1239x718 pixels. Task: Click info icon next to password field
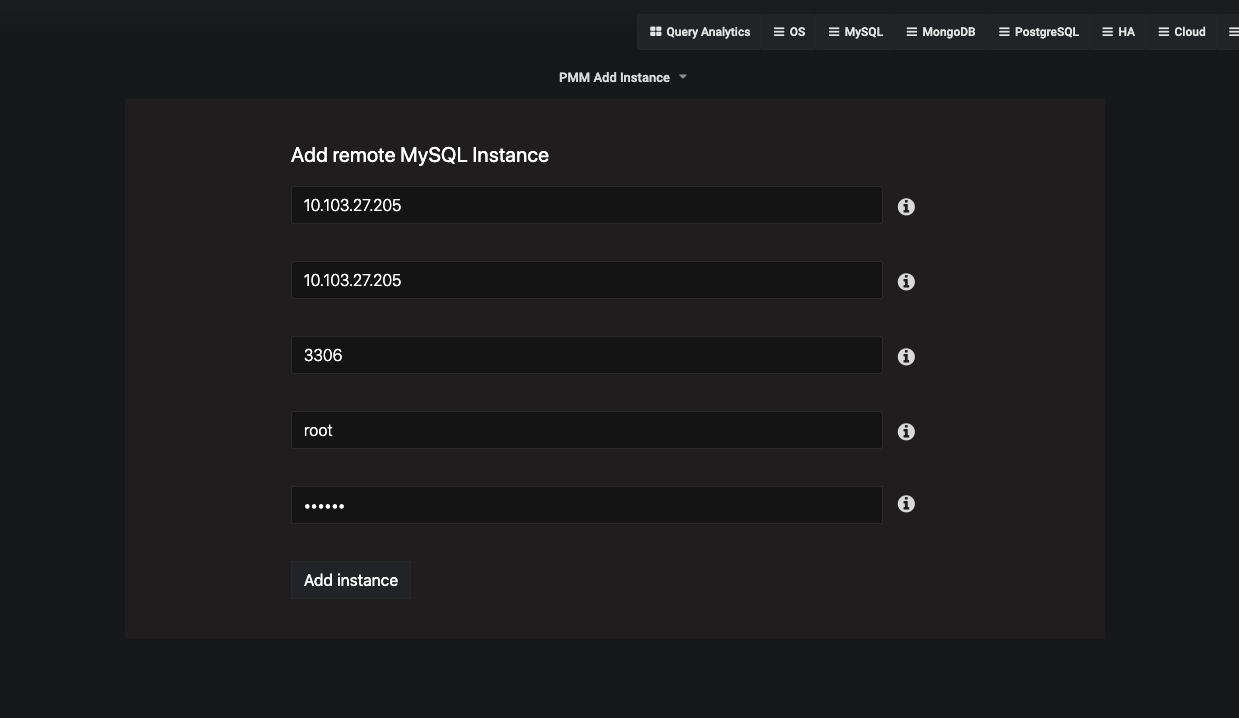coord(906,504)
